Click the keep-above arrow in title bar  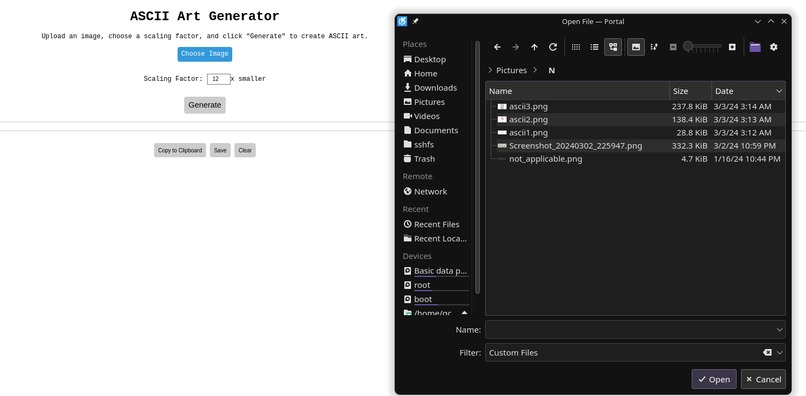771,22
